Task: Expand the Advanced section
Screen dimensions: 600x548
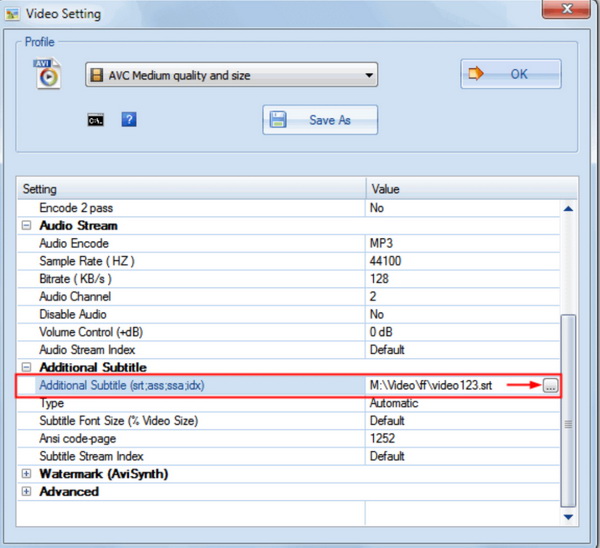Action: pyautogui.click(x=26, y=492)
